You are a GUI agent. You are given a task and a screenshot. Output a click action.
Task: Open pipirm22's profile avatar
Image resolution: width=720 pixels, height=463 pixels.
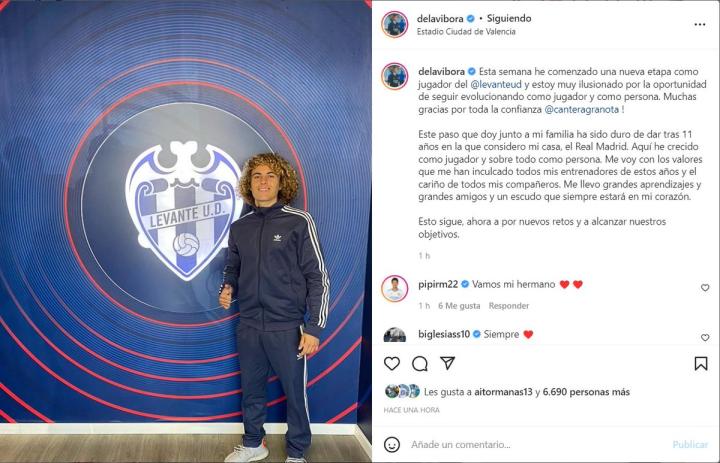point(394,288)
